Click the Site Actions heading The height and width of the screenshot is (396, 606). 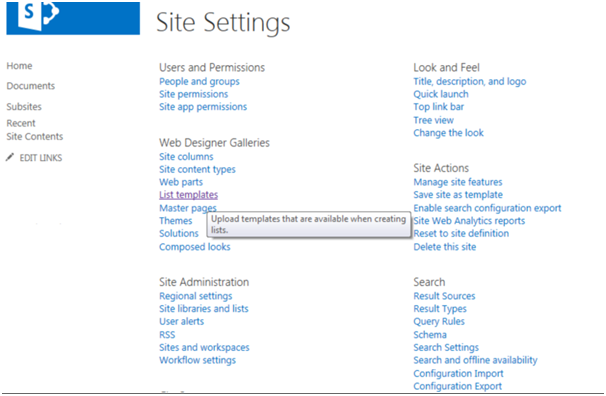441,168
